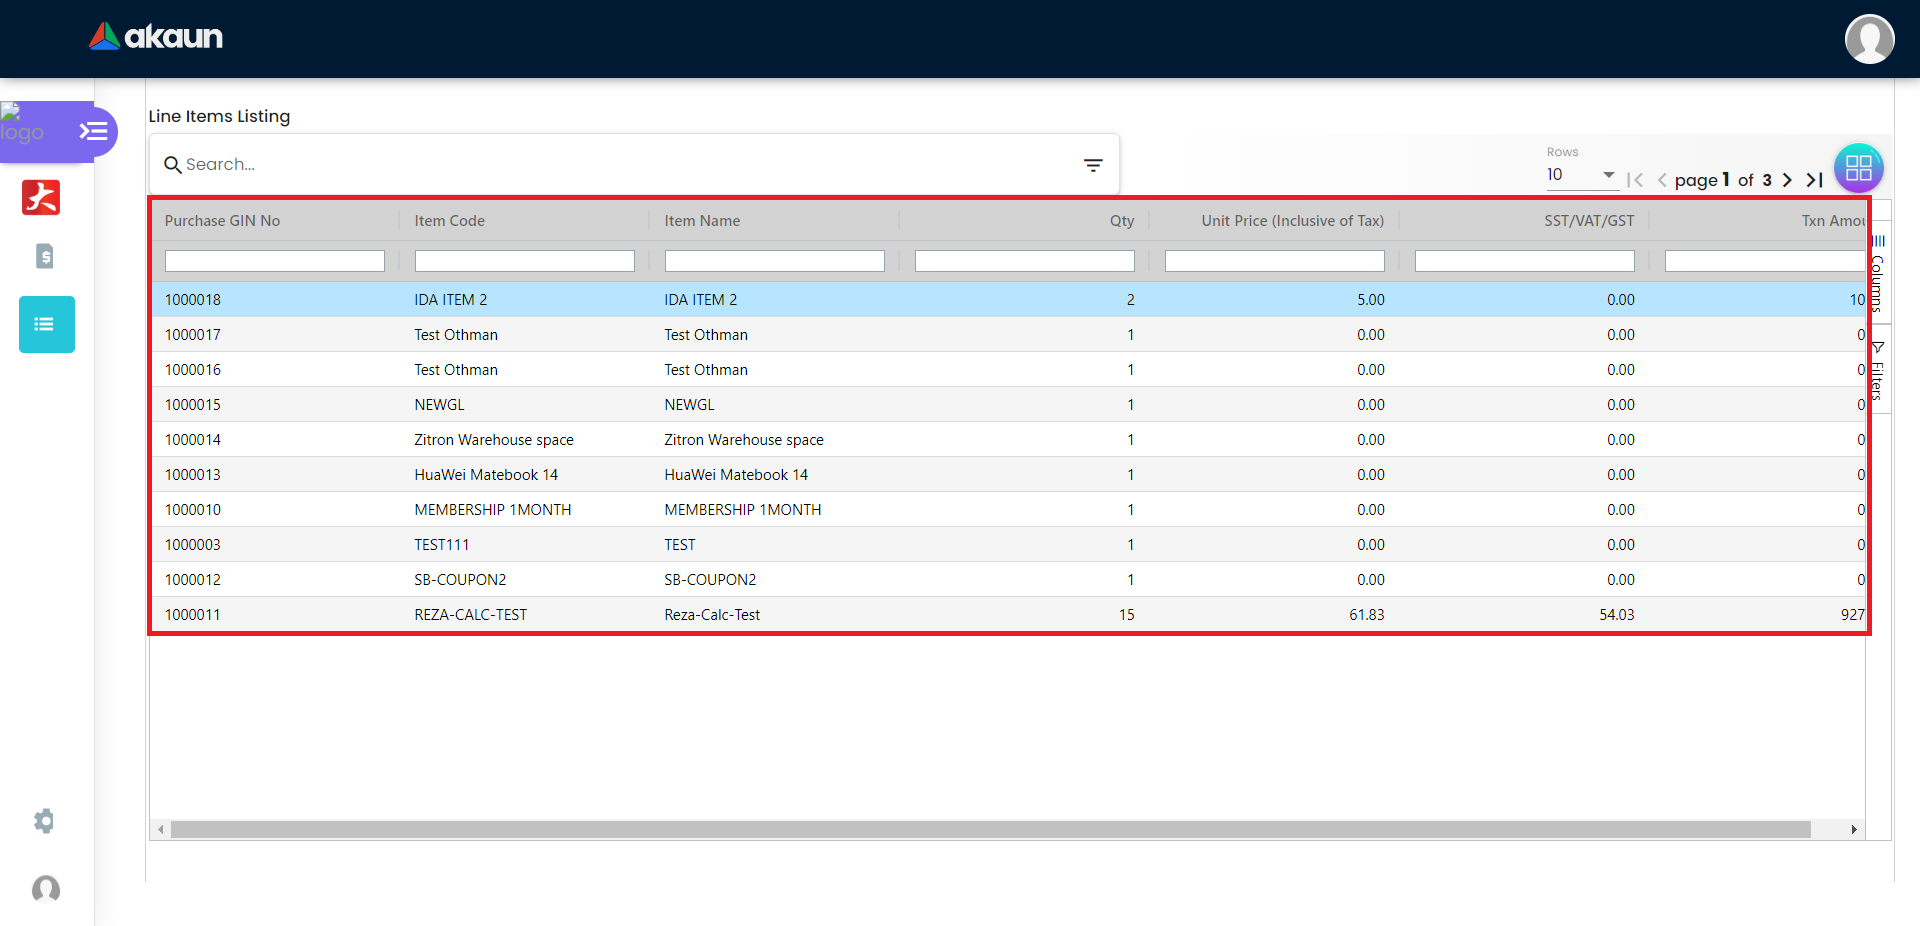1920x926 pixels.
Task: Open the apps grid launcher button
Action: click(x=1858, y=168)
